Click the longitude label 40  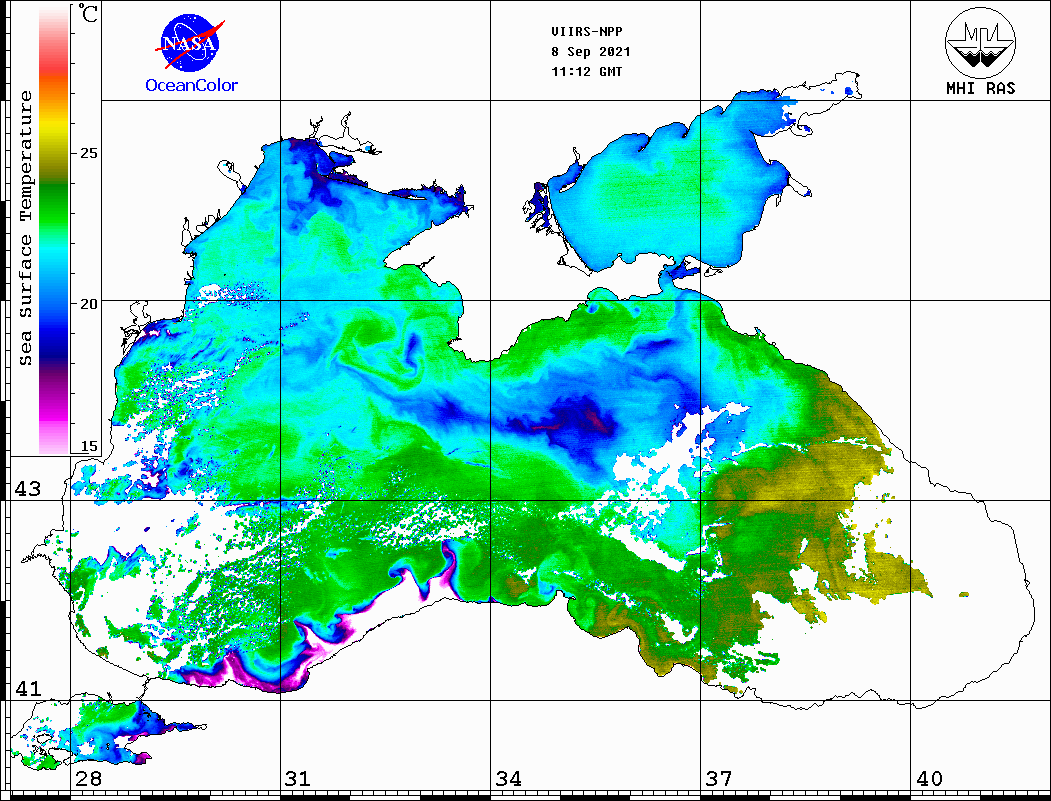pos(929,778)
